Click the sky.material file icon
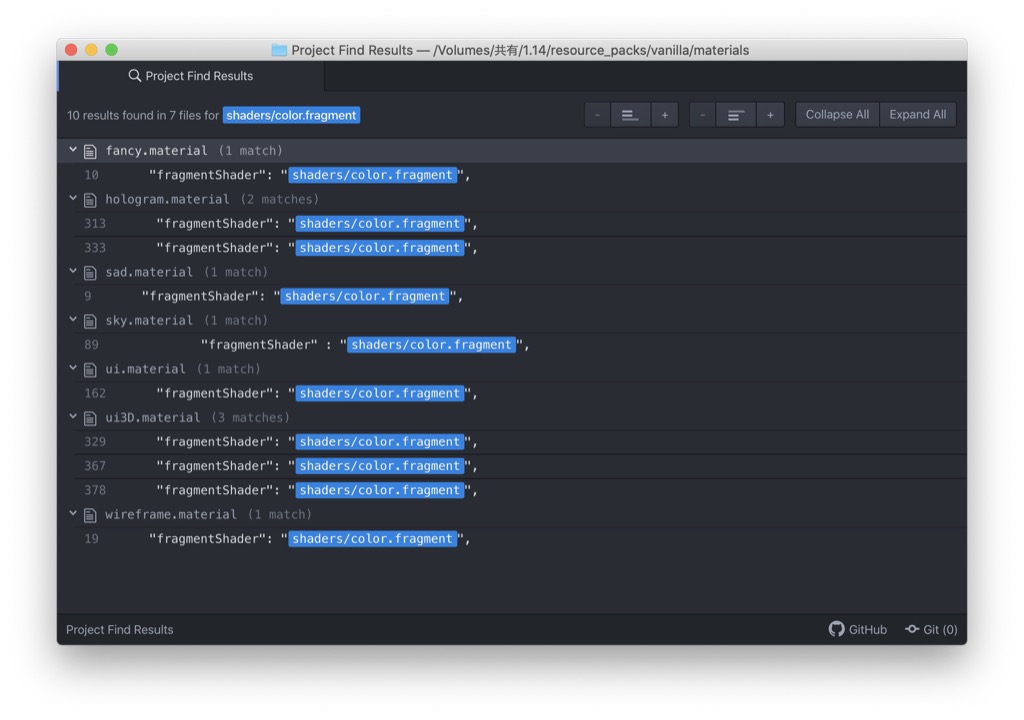This screenshot has height=720, width=1024. pyautogui.click(x=90, y=321)
